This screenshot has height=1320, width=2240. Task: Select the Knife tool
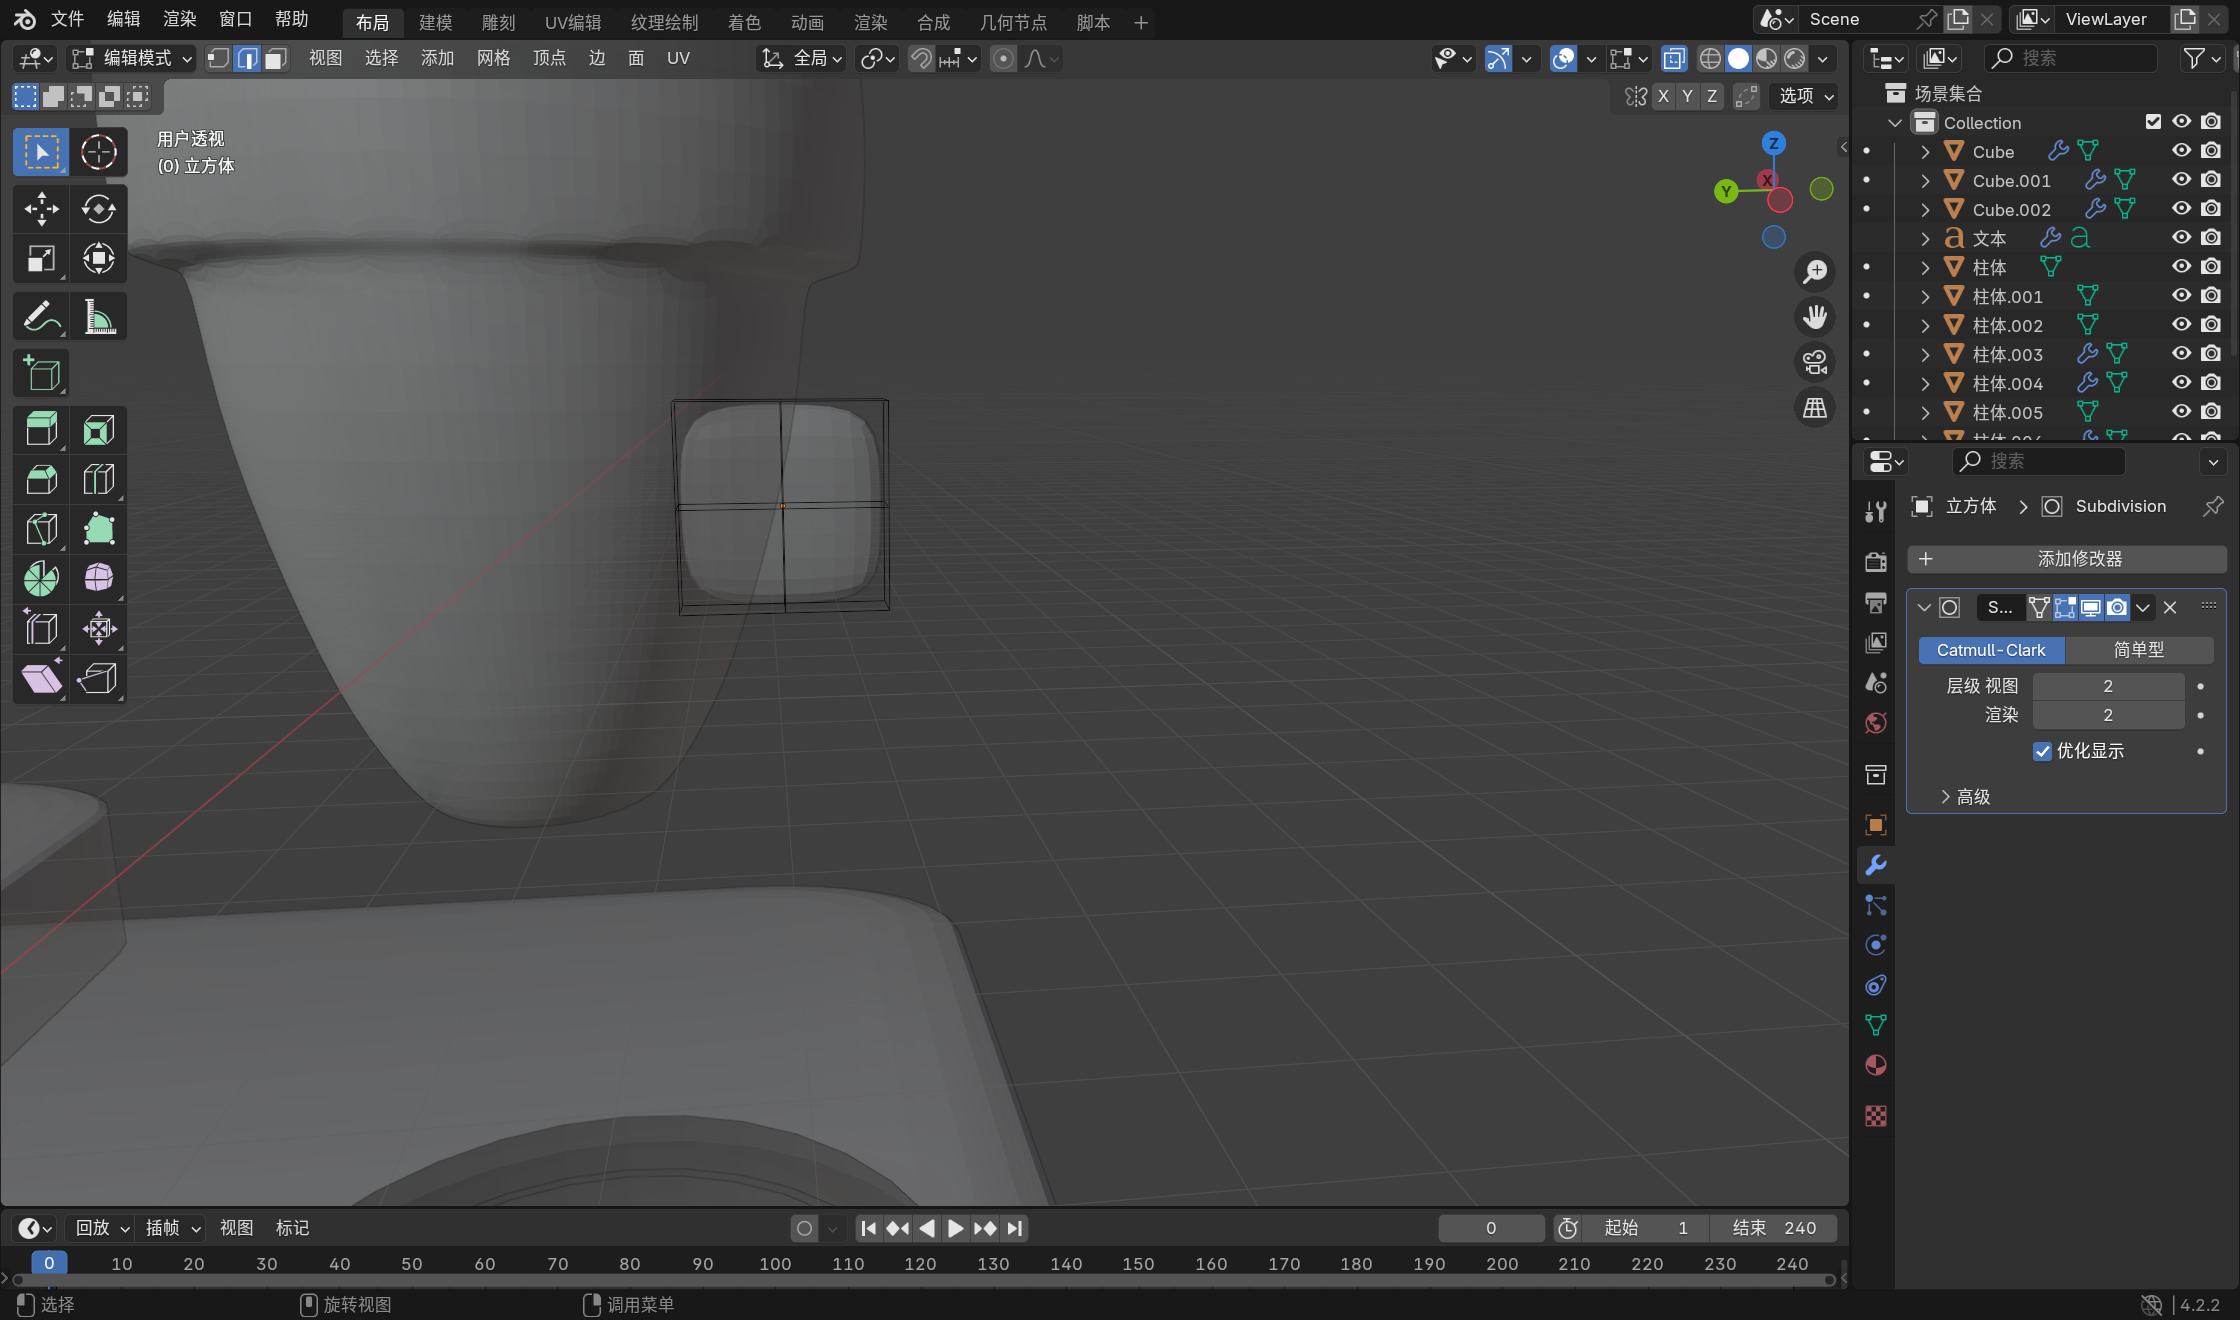pyautogui.click(x=41, y=529)
